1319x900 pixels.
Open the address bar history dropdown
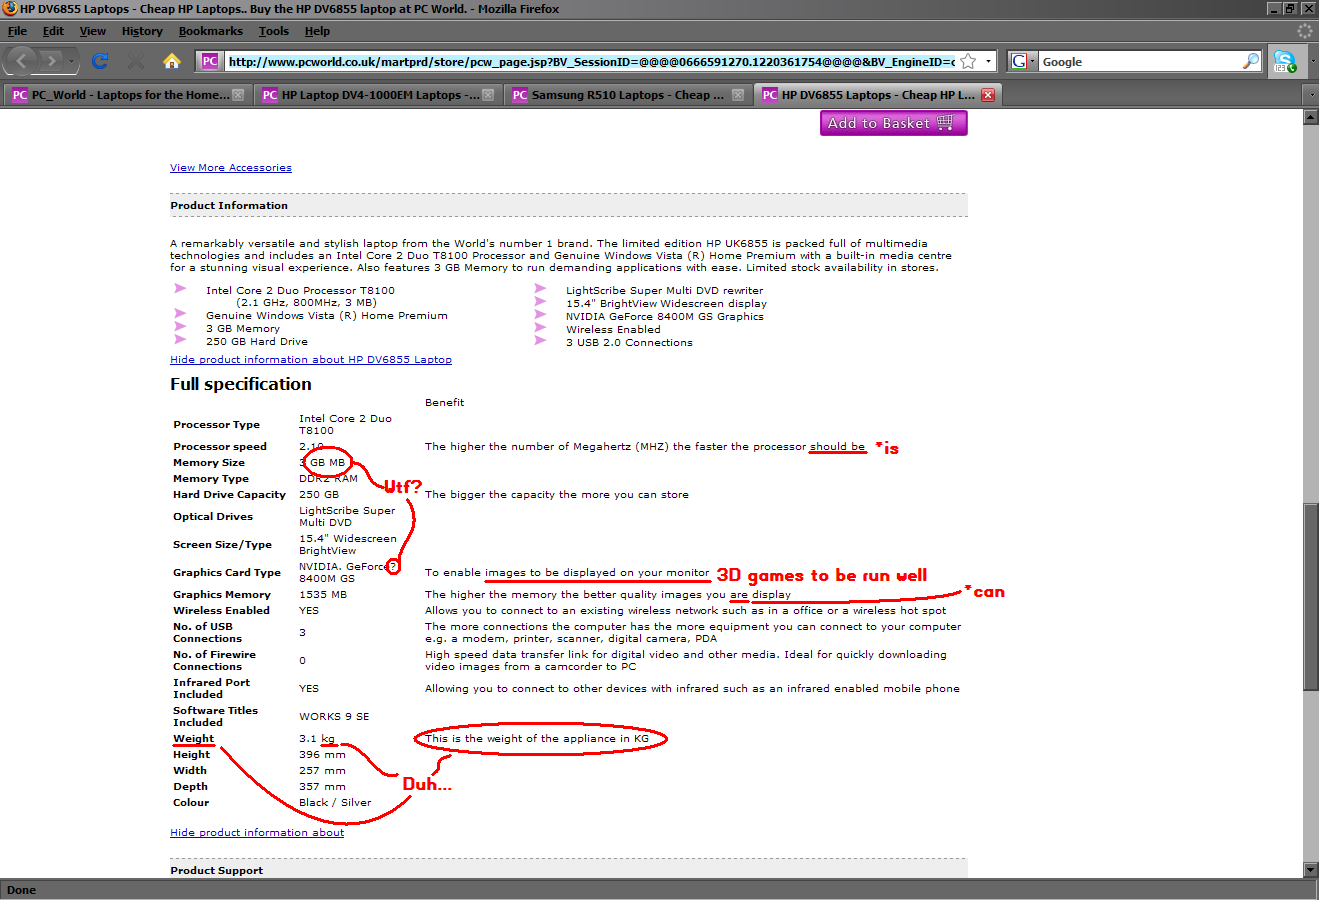pyautogui.click(x=988, y=61)
